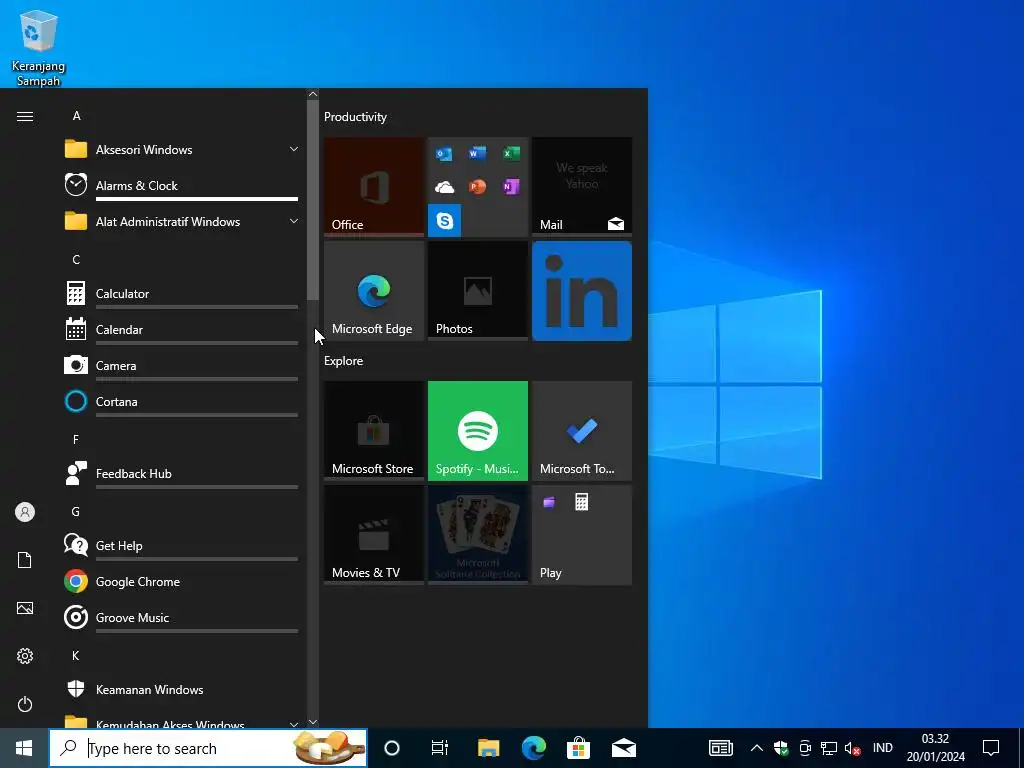Click the Productivity group heading
Screen dimensions: 1024x768
[355, 117]
